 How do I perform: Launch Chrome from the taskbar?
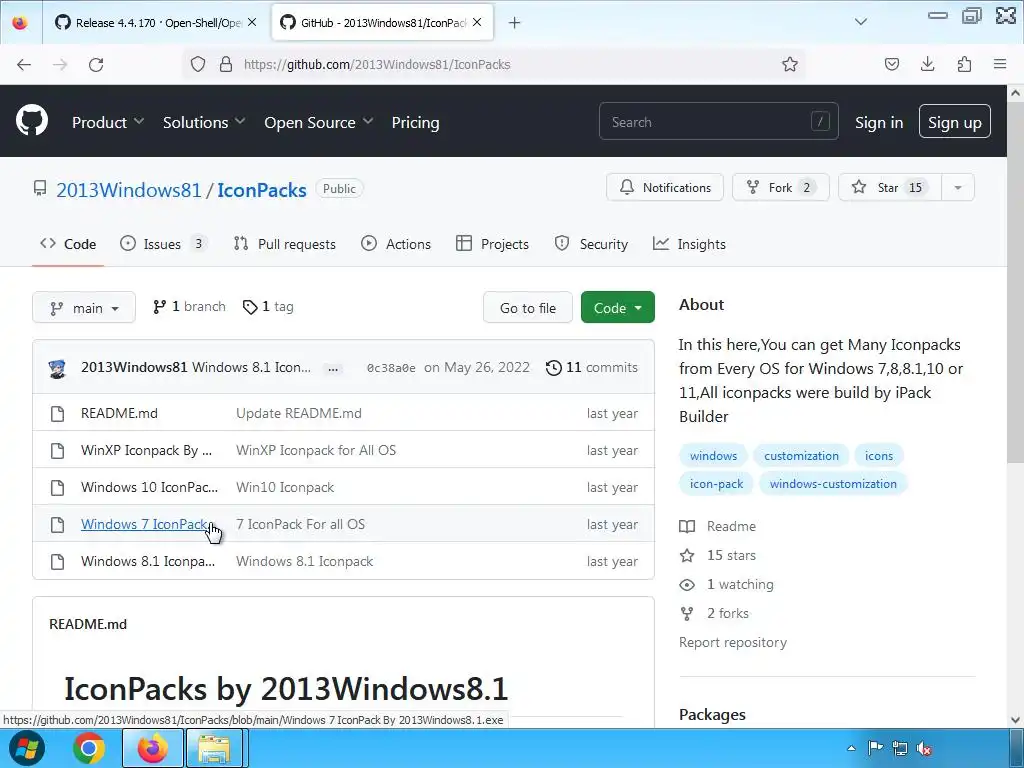tap(89, 748)
